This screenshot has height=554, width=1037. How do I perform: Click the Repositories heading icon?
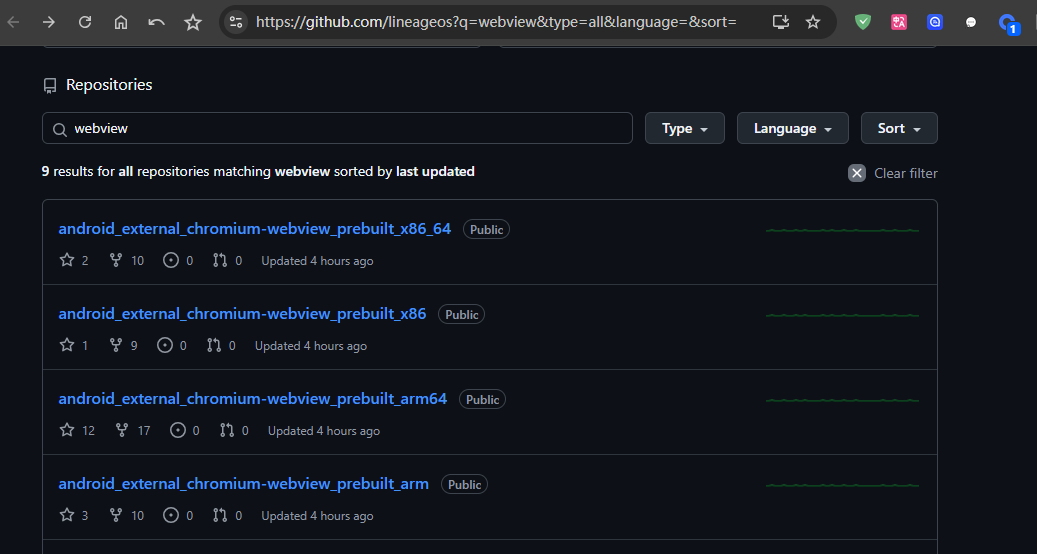(50, 85)
